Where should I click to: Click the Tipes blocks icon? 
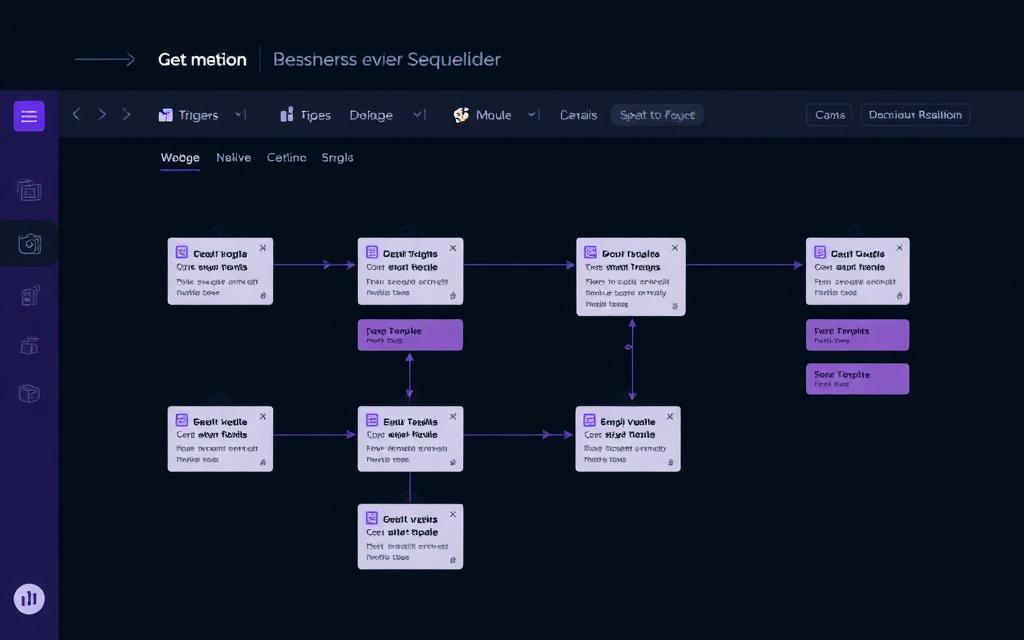click(287, 115)
